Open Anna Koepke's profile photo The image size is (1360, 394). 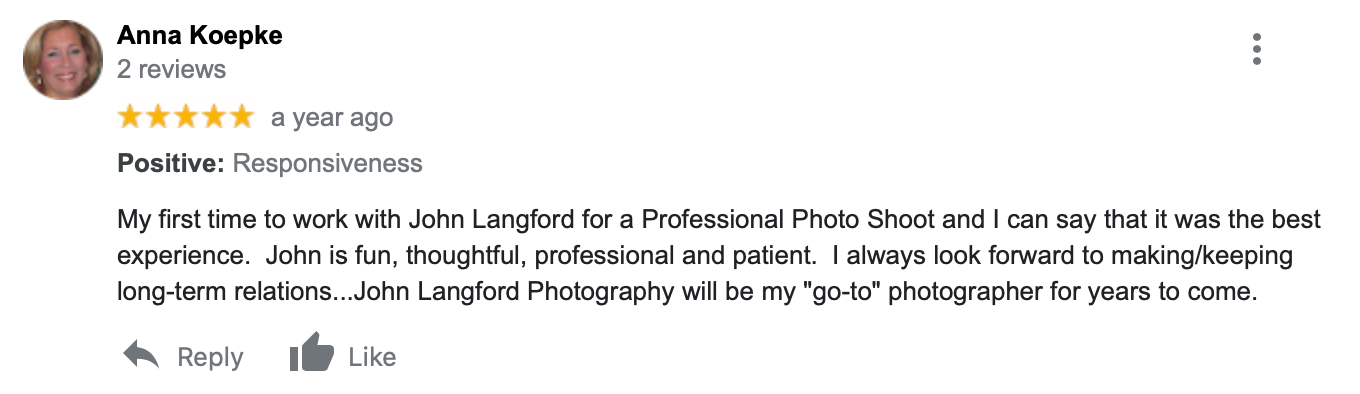click(63, 60)
